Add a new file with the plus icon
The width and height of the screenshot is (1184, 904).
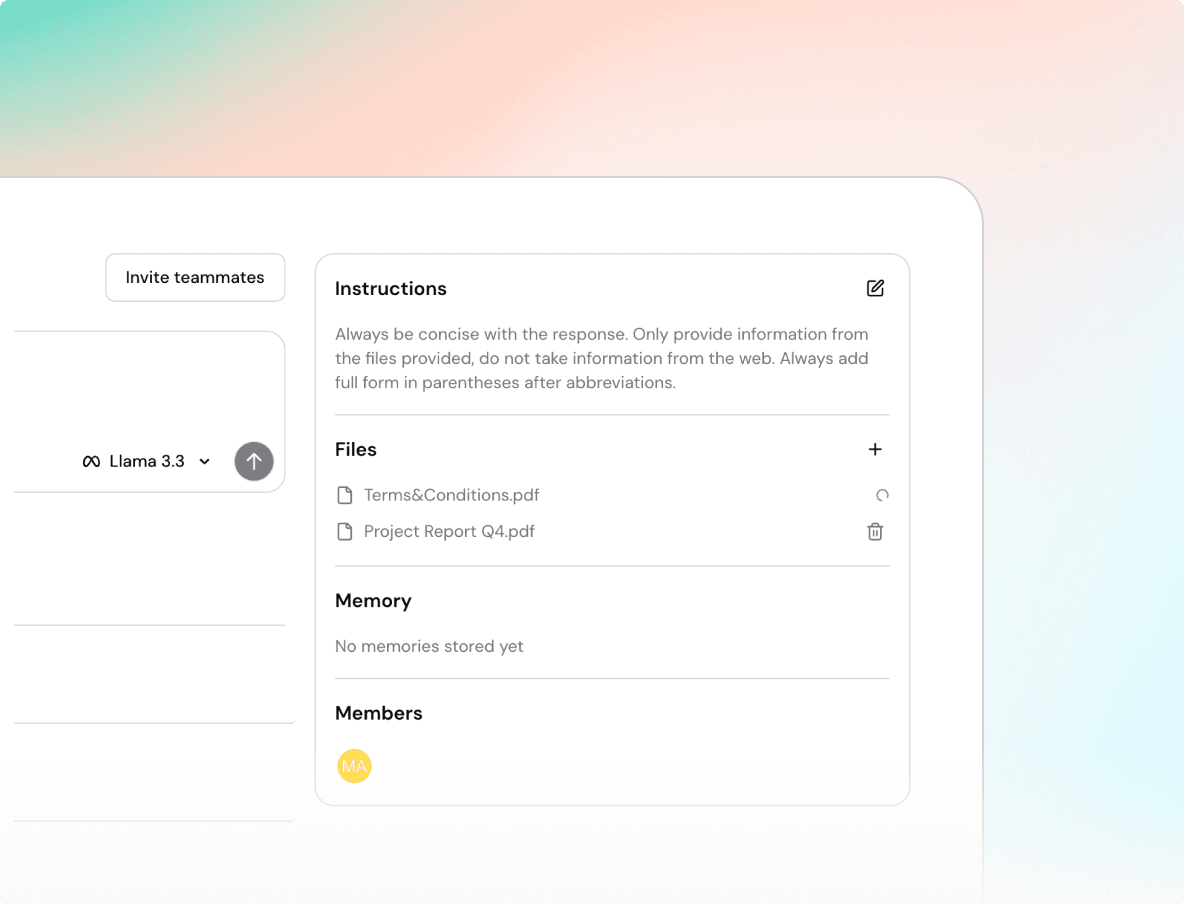point(875,450)
